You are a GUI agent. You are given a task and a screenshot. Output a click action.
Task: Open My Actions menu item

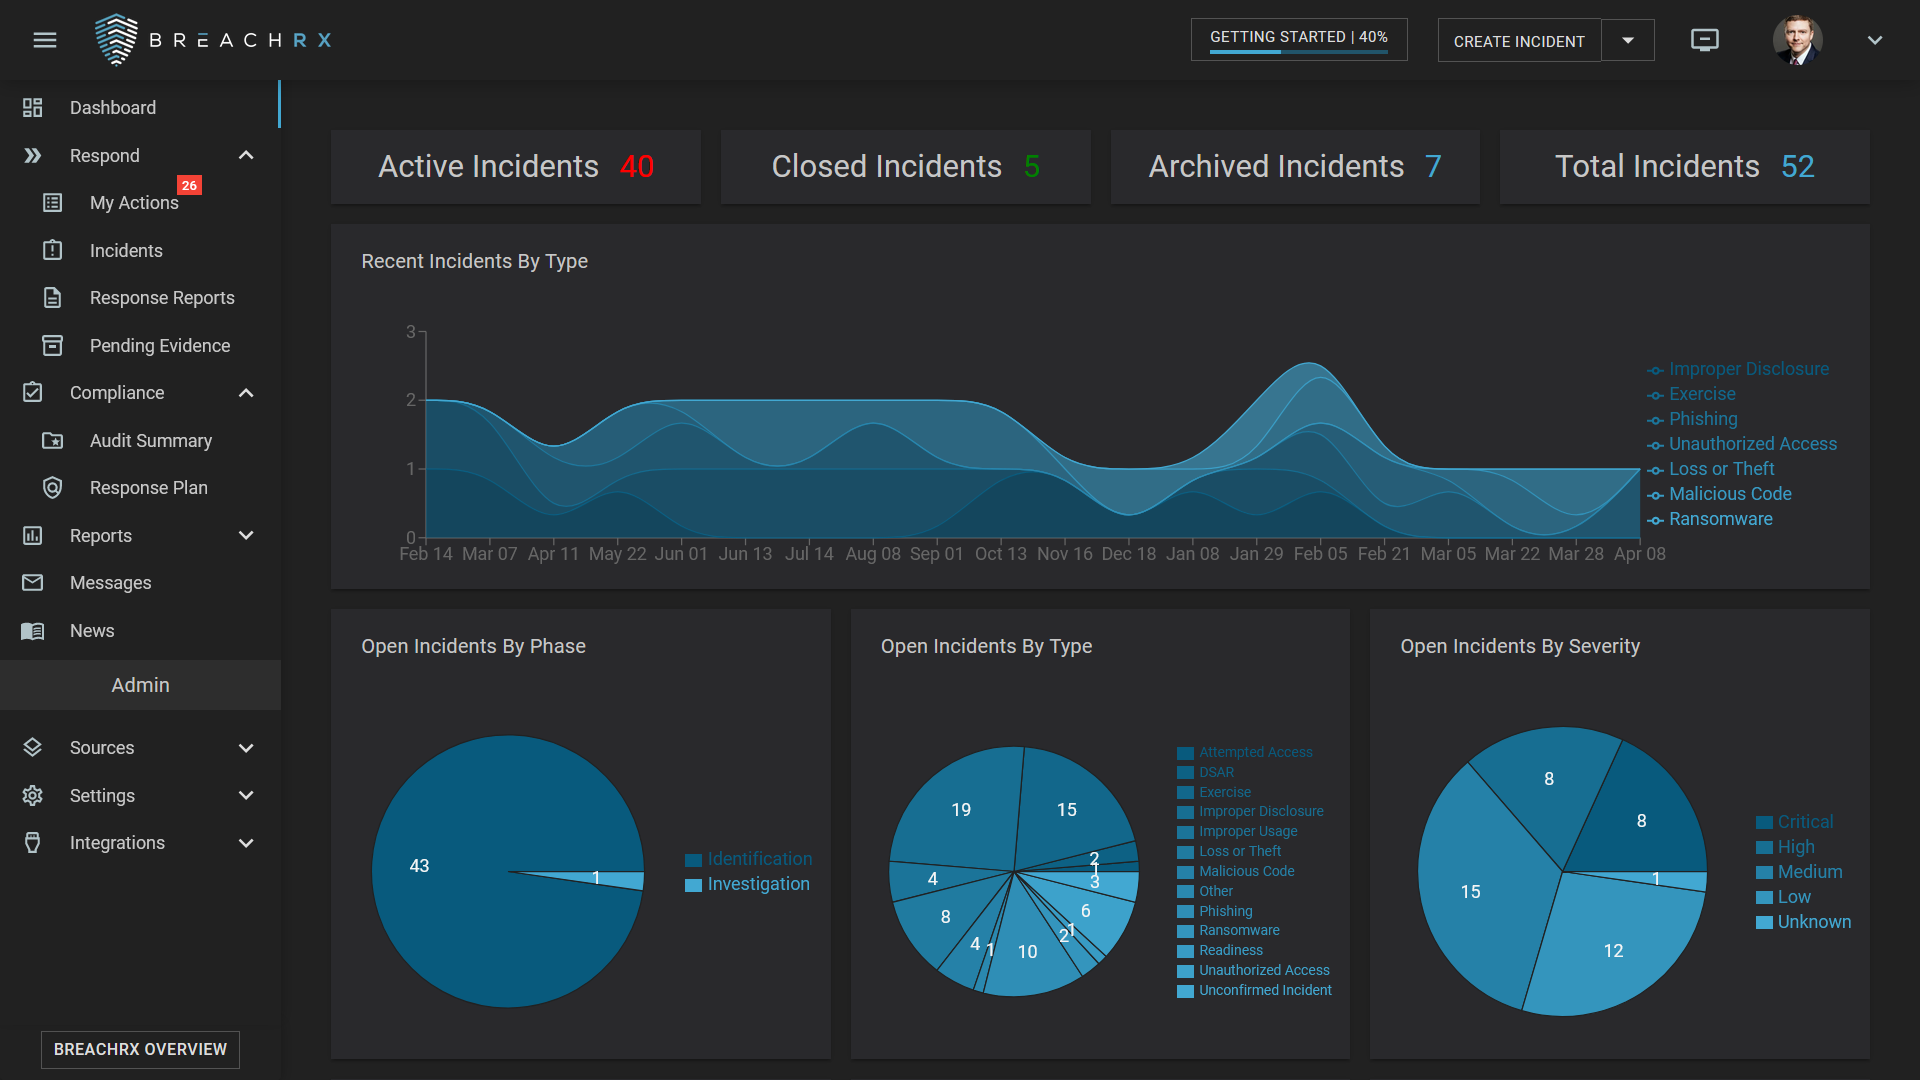[134, 203]
